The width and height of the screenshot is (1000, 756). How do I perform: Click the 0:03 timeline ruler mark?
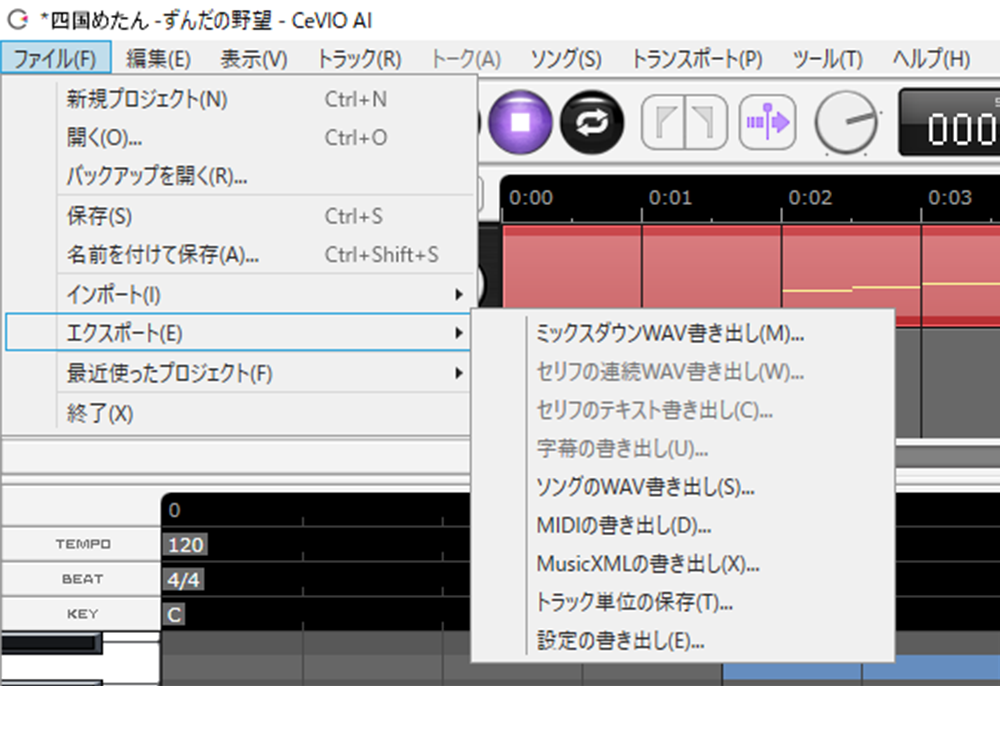pos(950,197)
